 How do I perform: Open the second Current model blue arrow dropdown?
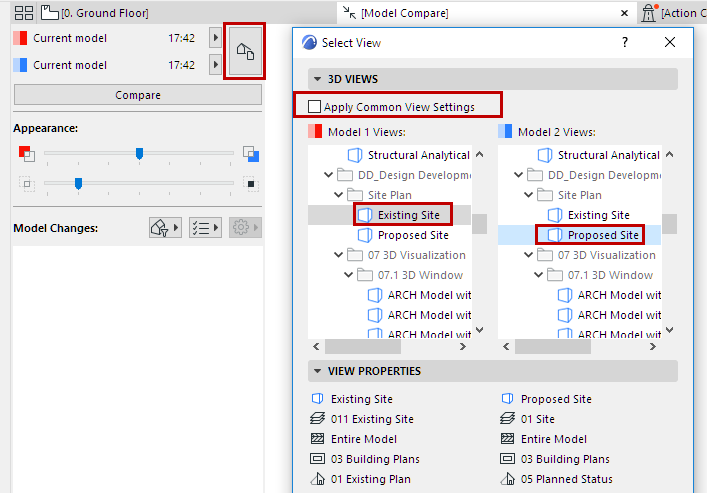point(215,64)
